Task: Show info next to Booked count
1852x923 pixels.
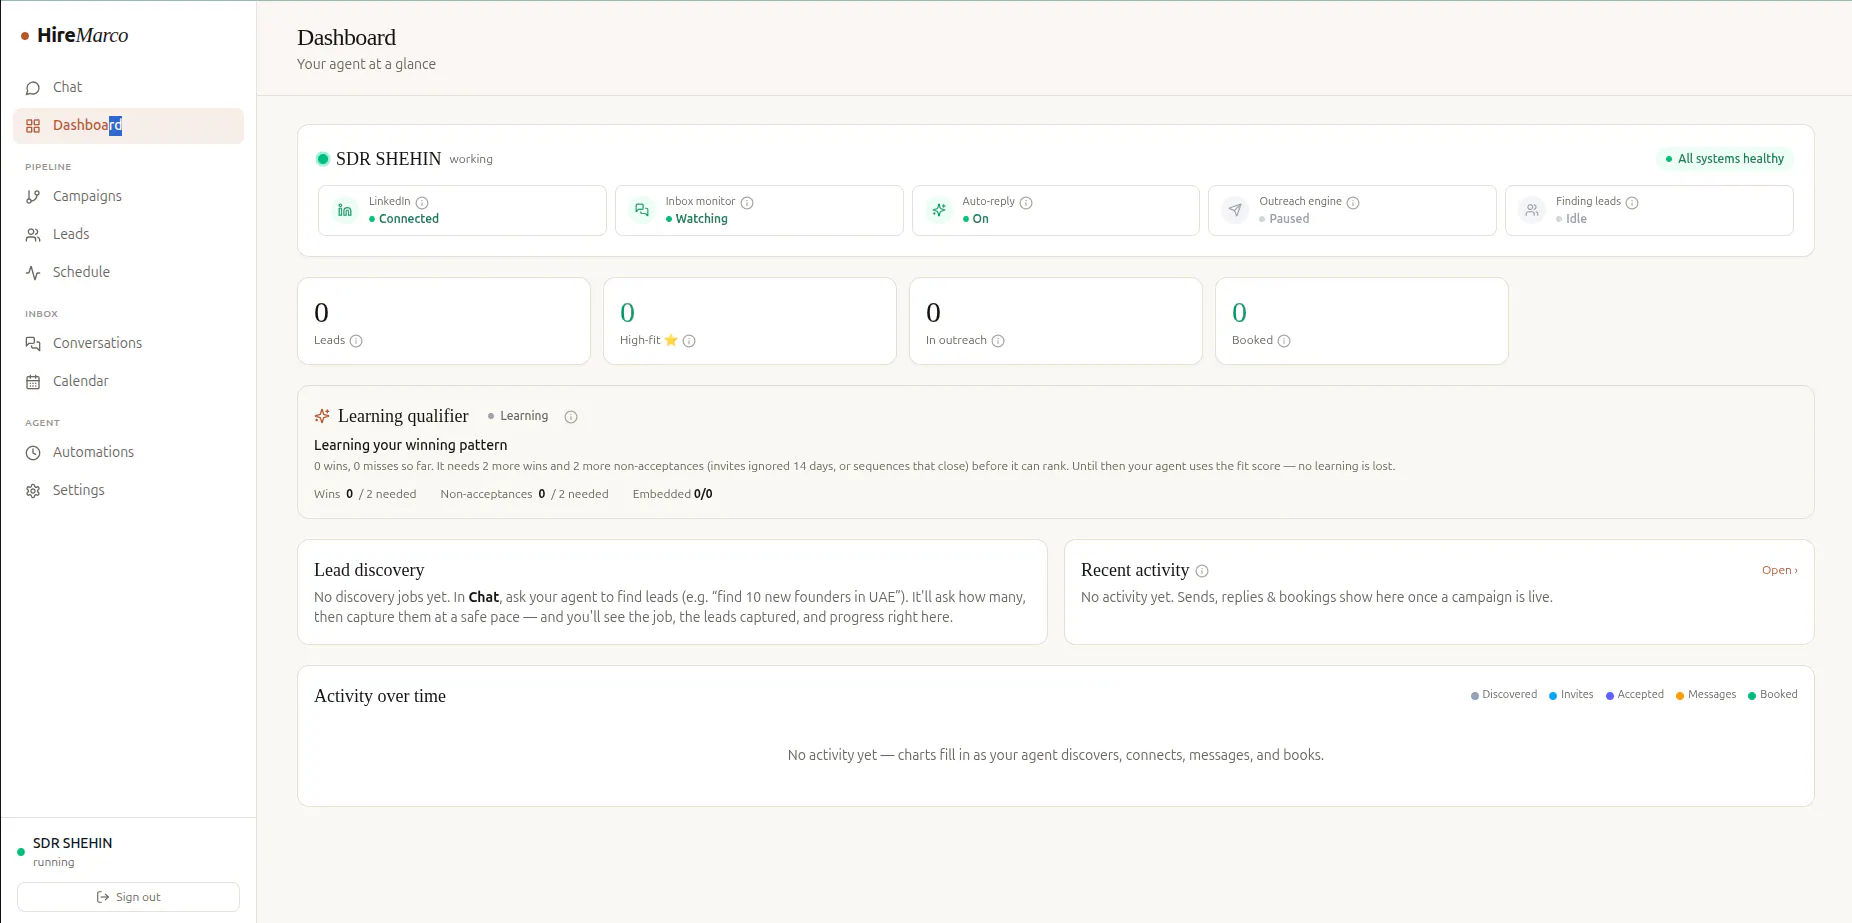Action: (x=1284, y=341)
